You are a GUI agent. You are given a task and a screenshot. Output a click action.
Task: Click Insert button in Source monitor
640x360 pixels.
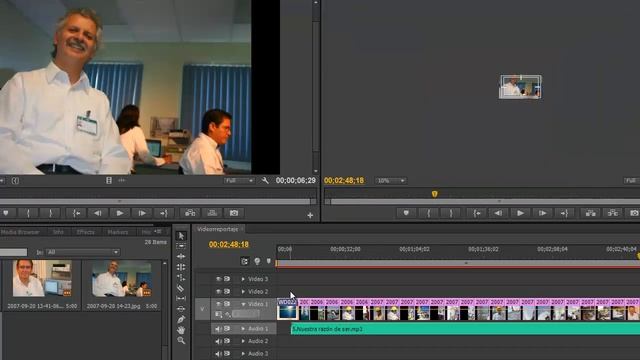(x=190, y=213)
